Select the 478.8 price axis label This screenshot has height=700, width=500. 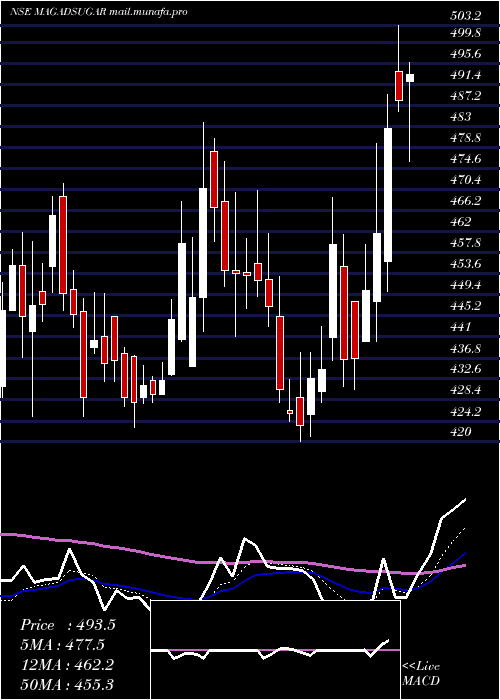466,138
